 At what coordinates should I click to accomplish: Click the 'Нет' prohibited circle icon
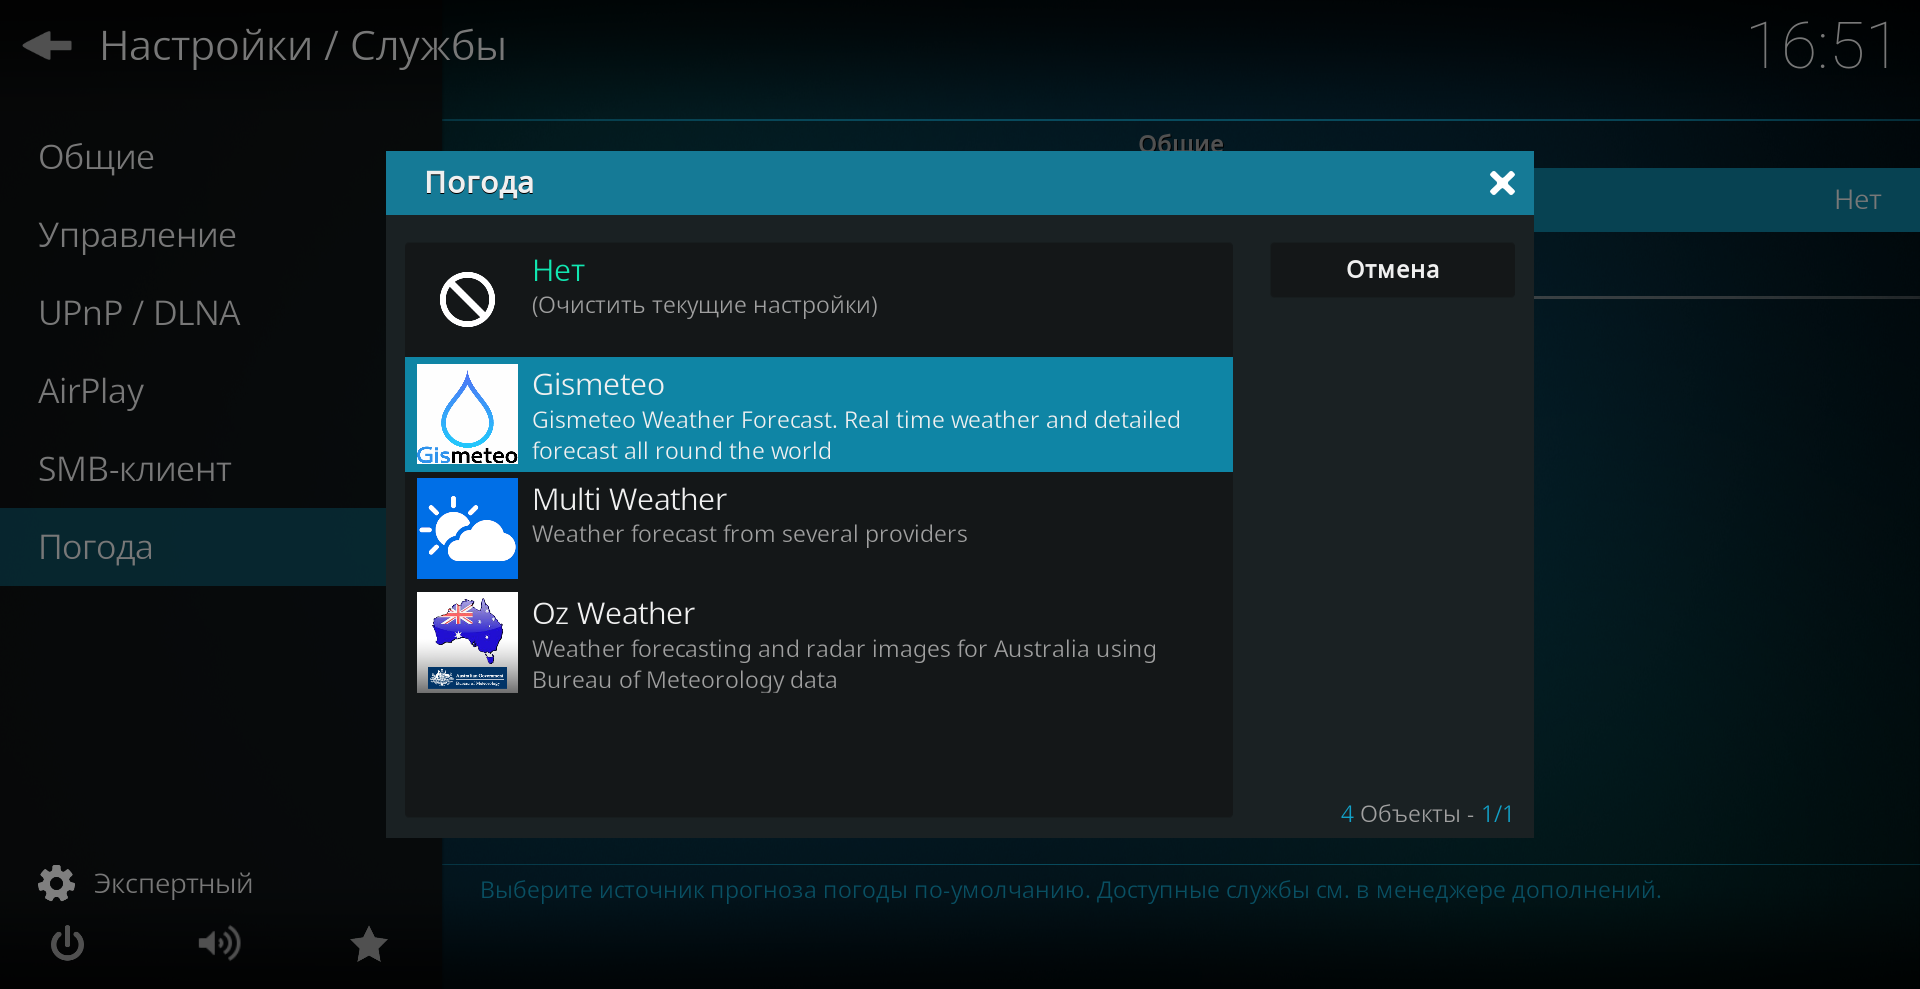467,299
